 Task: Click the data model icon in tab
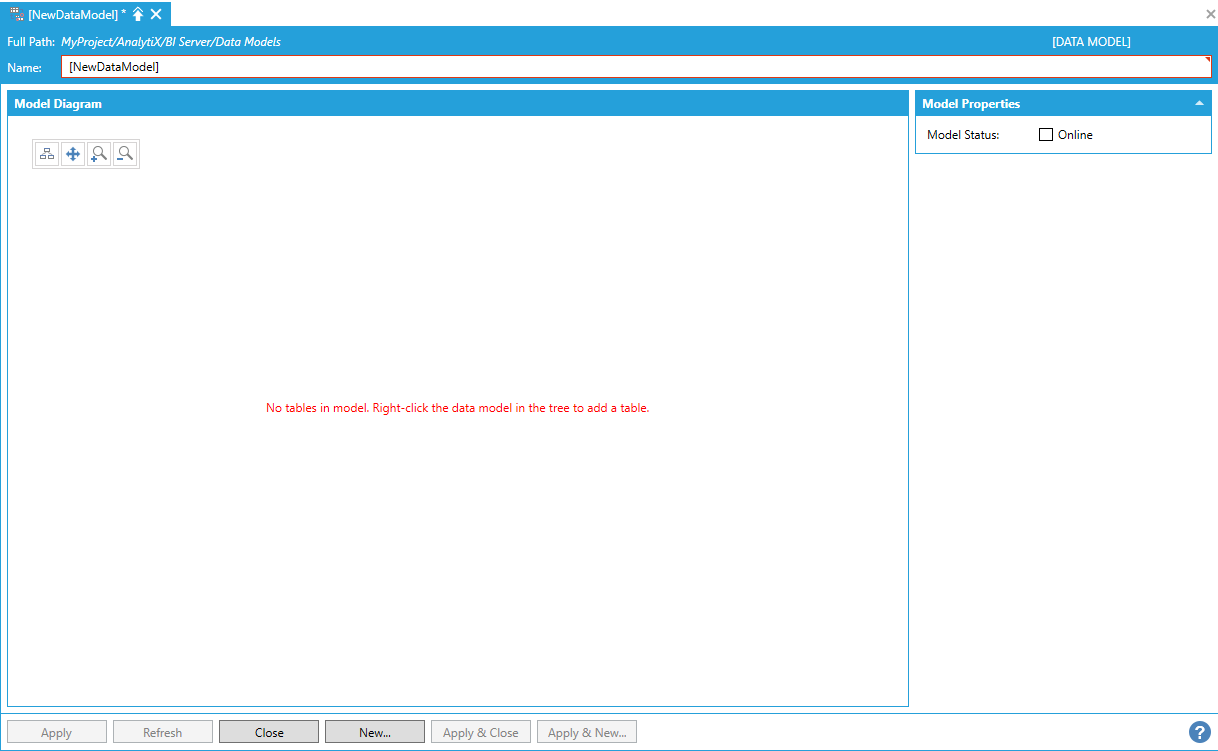16,14
